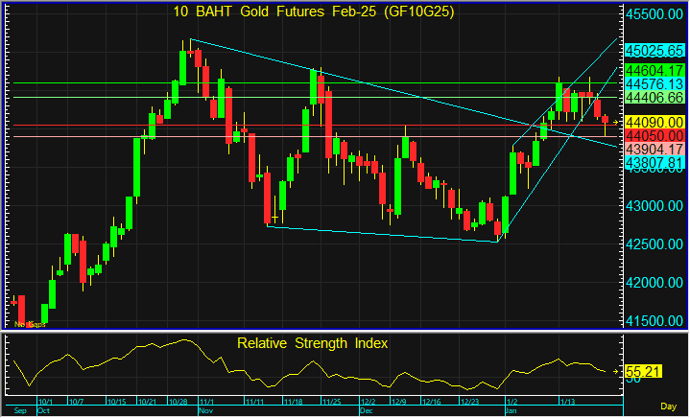Click the 45500.00 price scale label

point(655,16)
